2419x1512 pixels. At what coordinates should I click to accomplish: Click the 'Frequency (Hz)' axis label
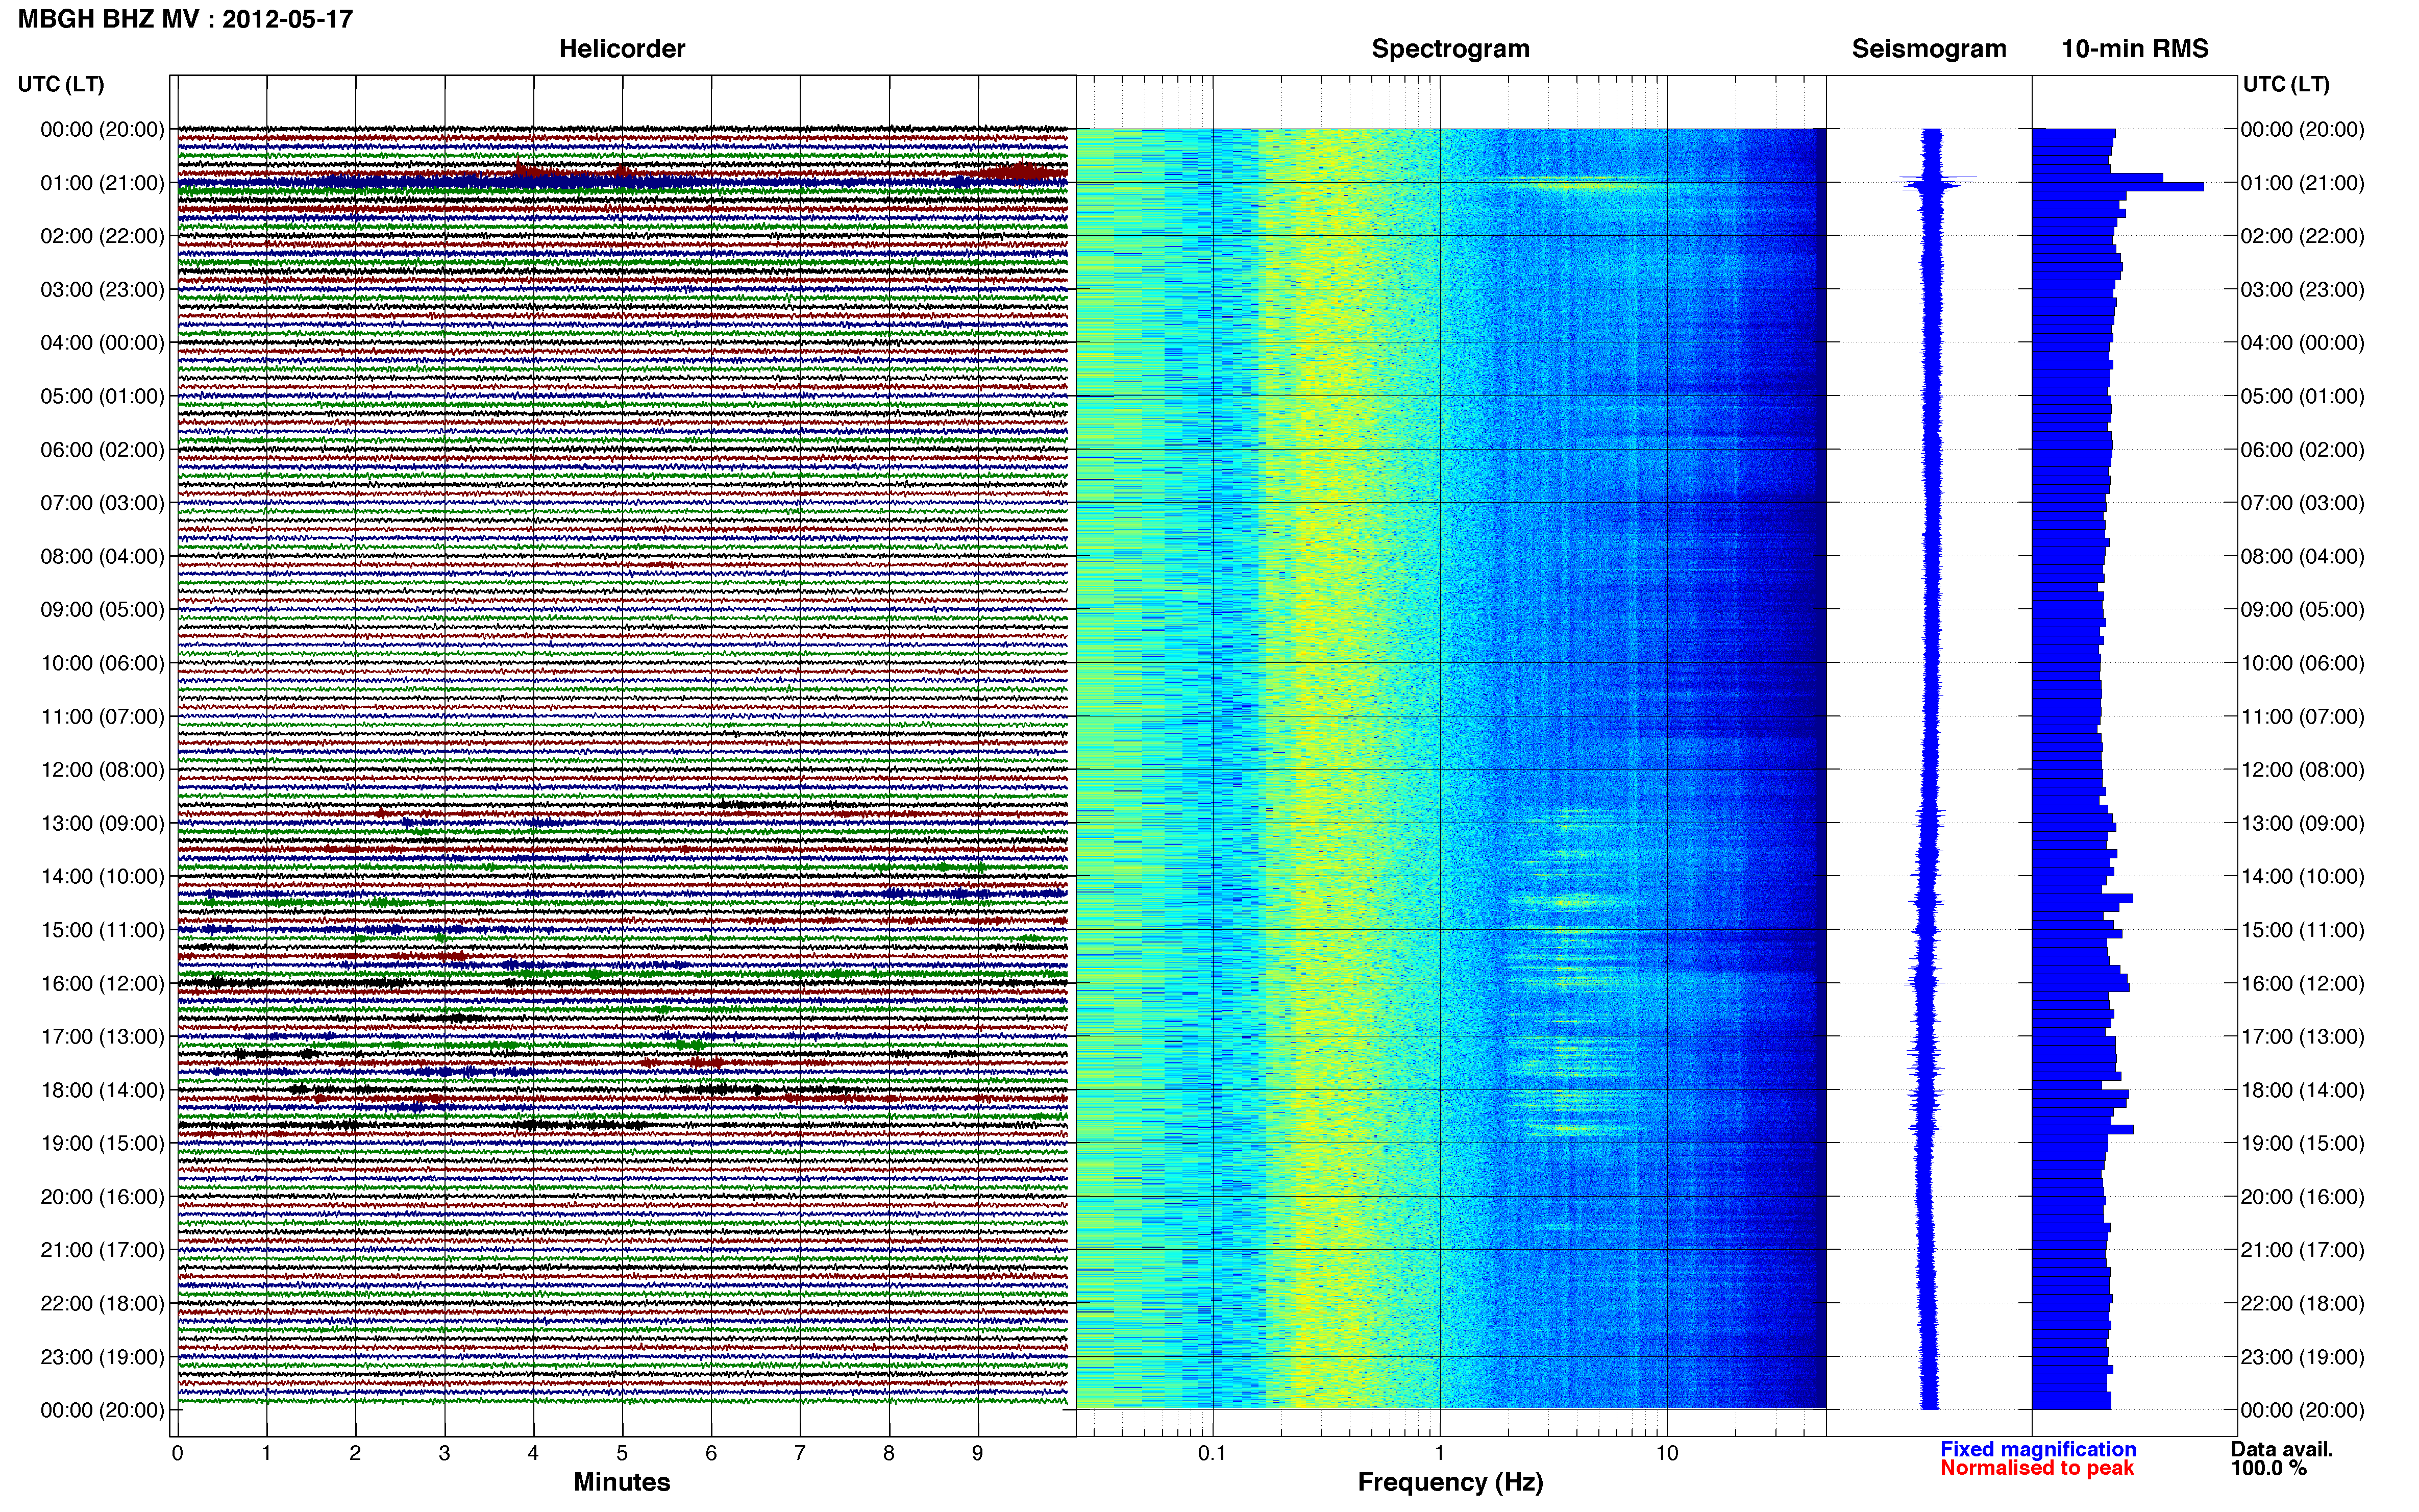coord(1450,1482)
